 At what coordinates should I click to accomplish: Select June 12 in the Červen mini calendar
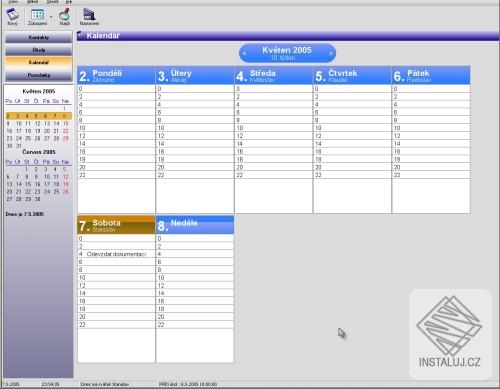tap(66, 177)
